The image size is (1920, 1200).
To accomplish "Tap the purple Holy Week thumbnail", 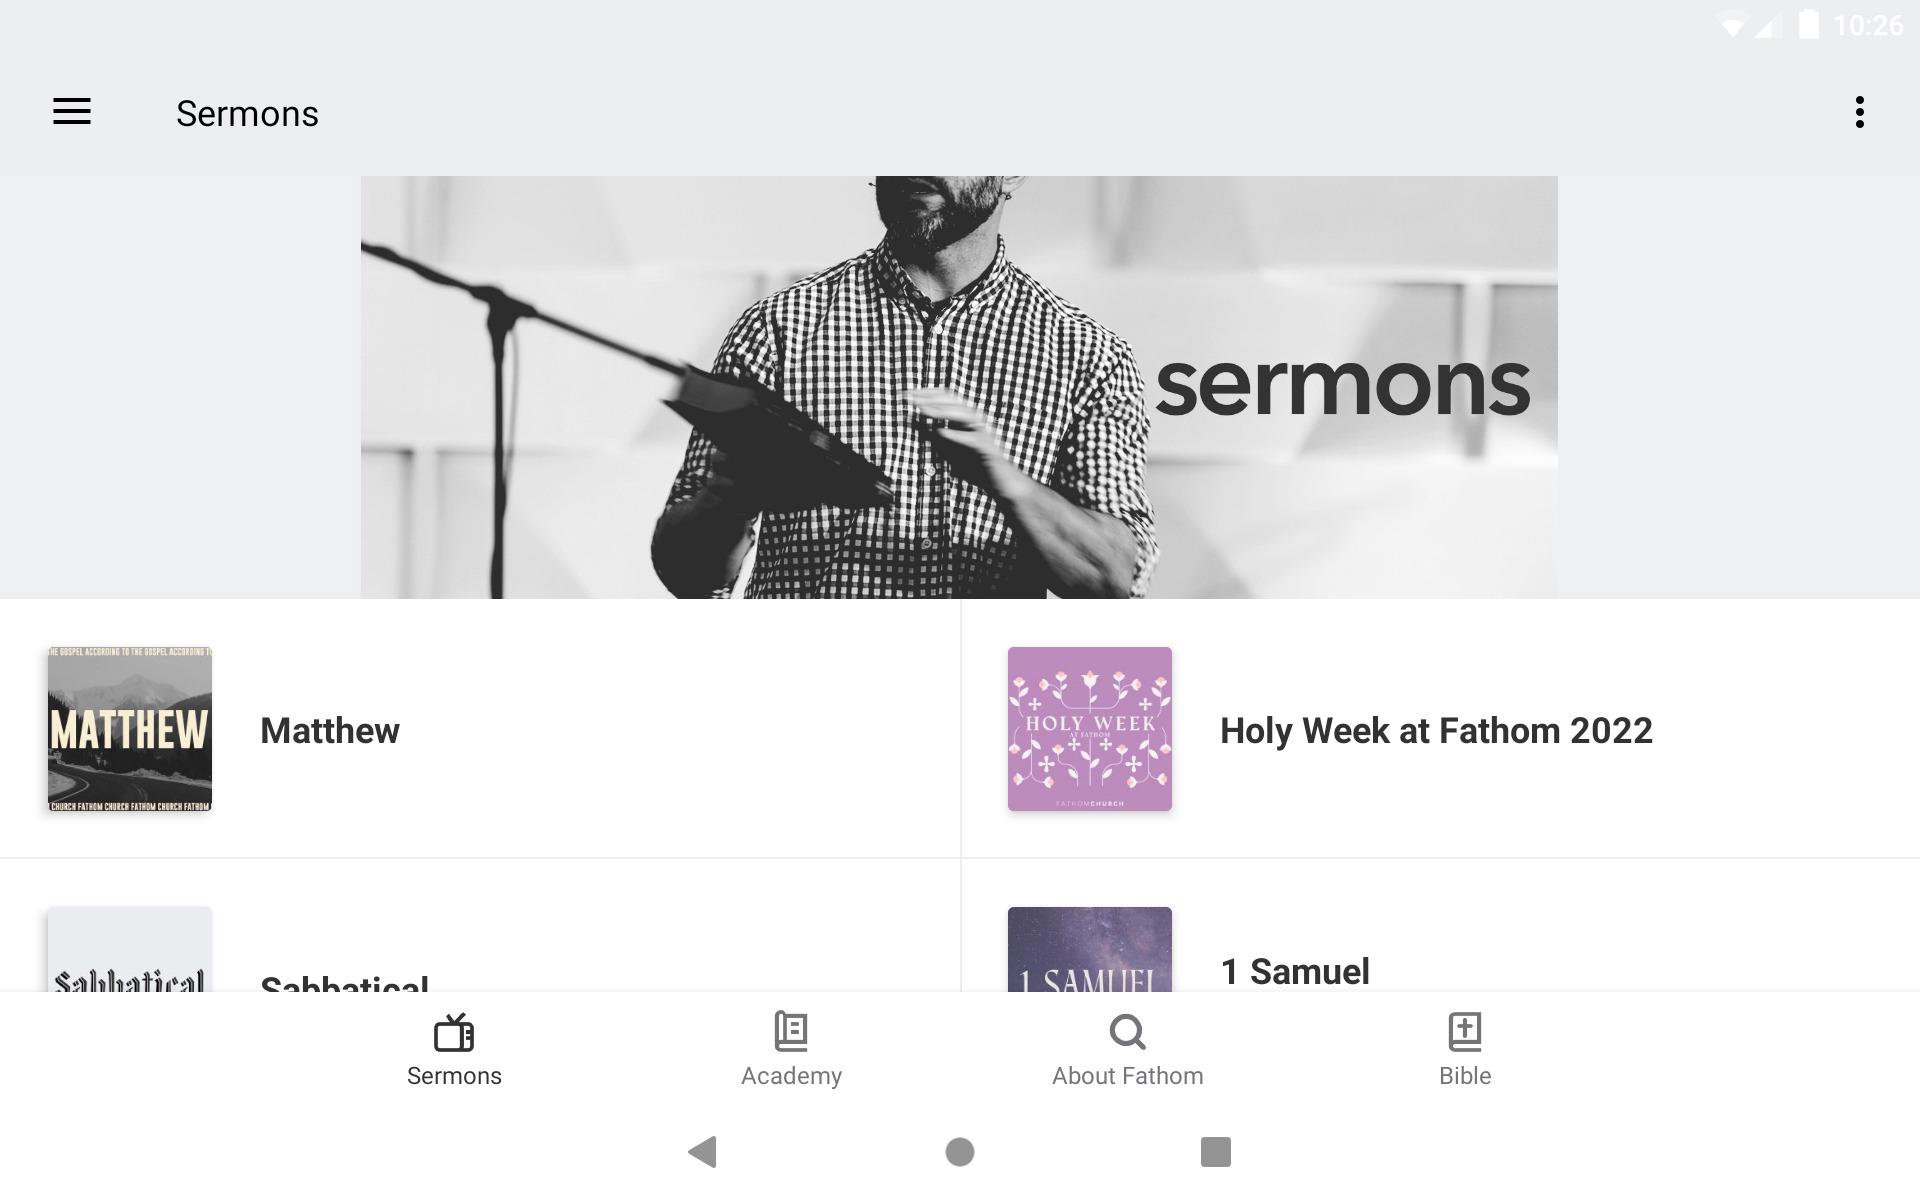I will click(1090, 729).
